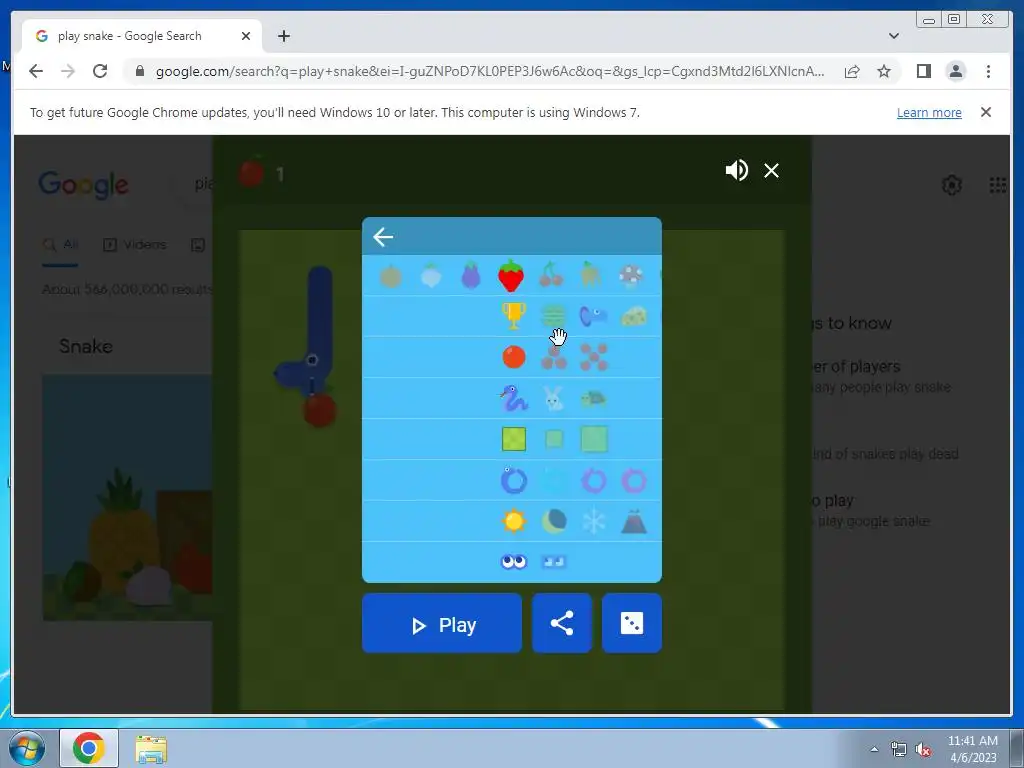View site information padlock
Image resolution: width=1024 pixels, height=768 pixels.
pyautogui.click(x=139, y=71)
